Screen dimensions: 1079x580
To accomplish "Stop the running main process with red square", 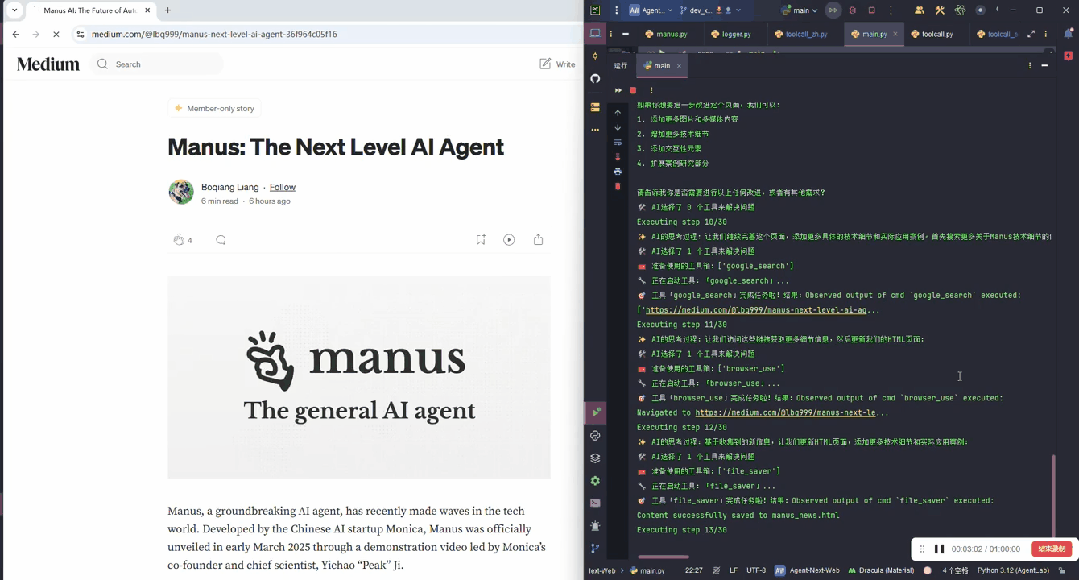I will tap(632, 90).
